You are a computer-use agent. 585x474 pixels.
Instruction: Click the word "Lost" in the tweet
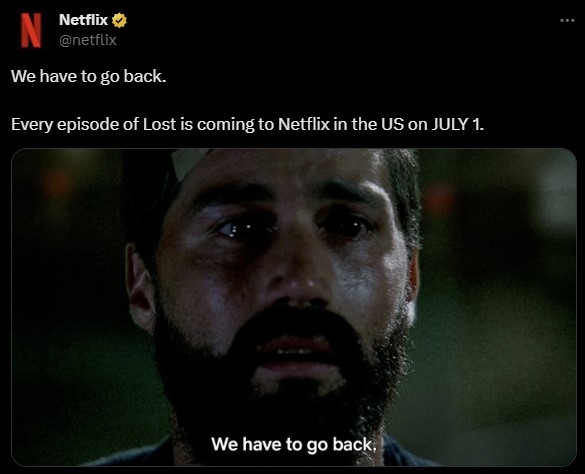click(159, 124)
